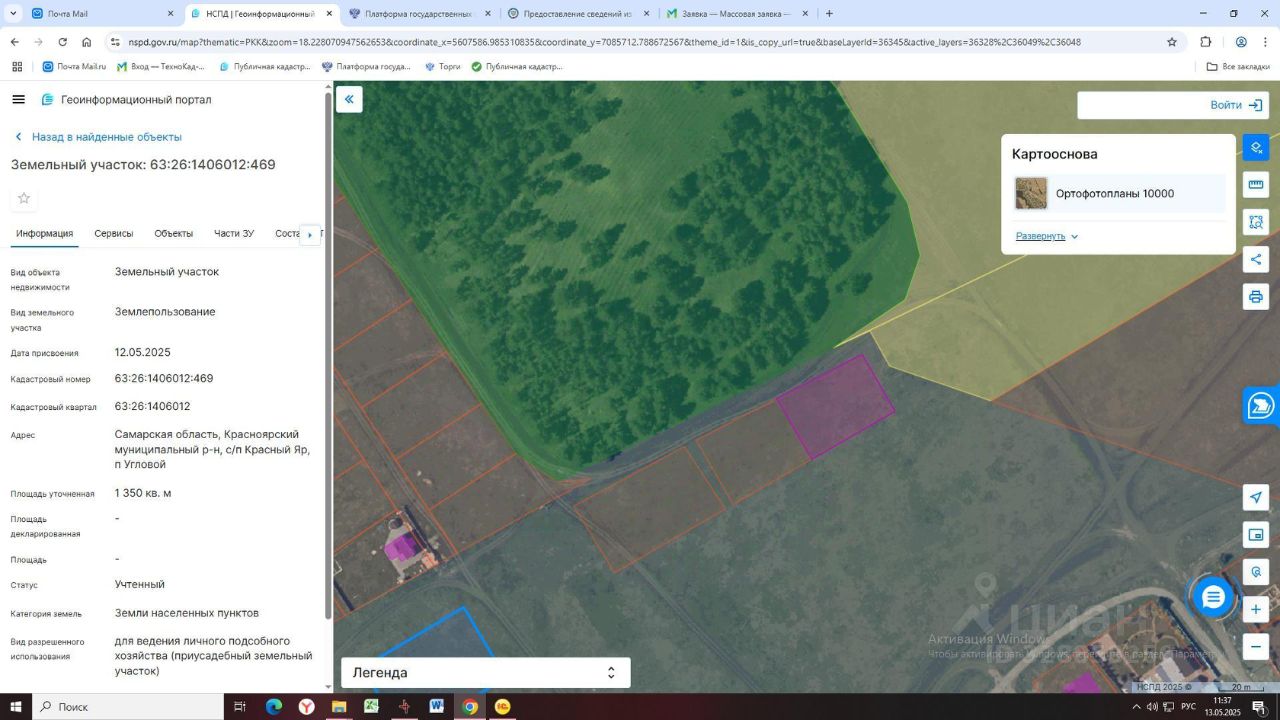Reload the browser page

tap(62, 42)
